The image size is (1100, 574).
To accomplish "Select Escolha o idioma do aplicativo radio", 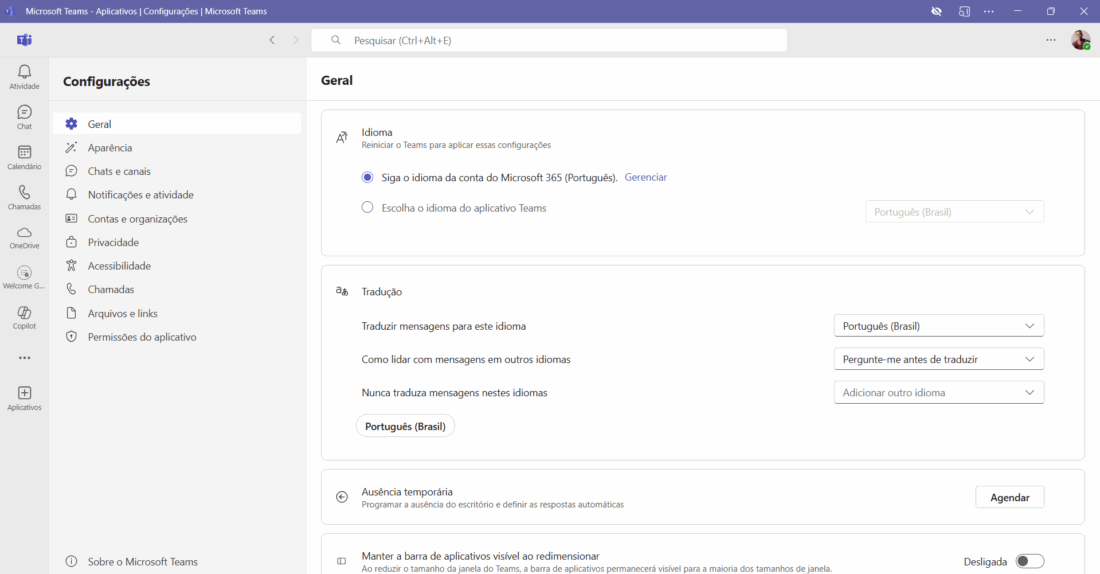I will pyautogui.click(x=368, y=208).
